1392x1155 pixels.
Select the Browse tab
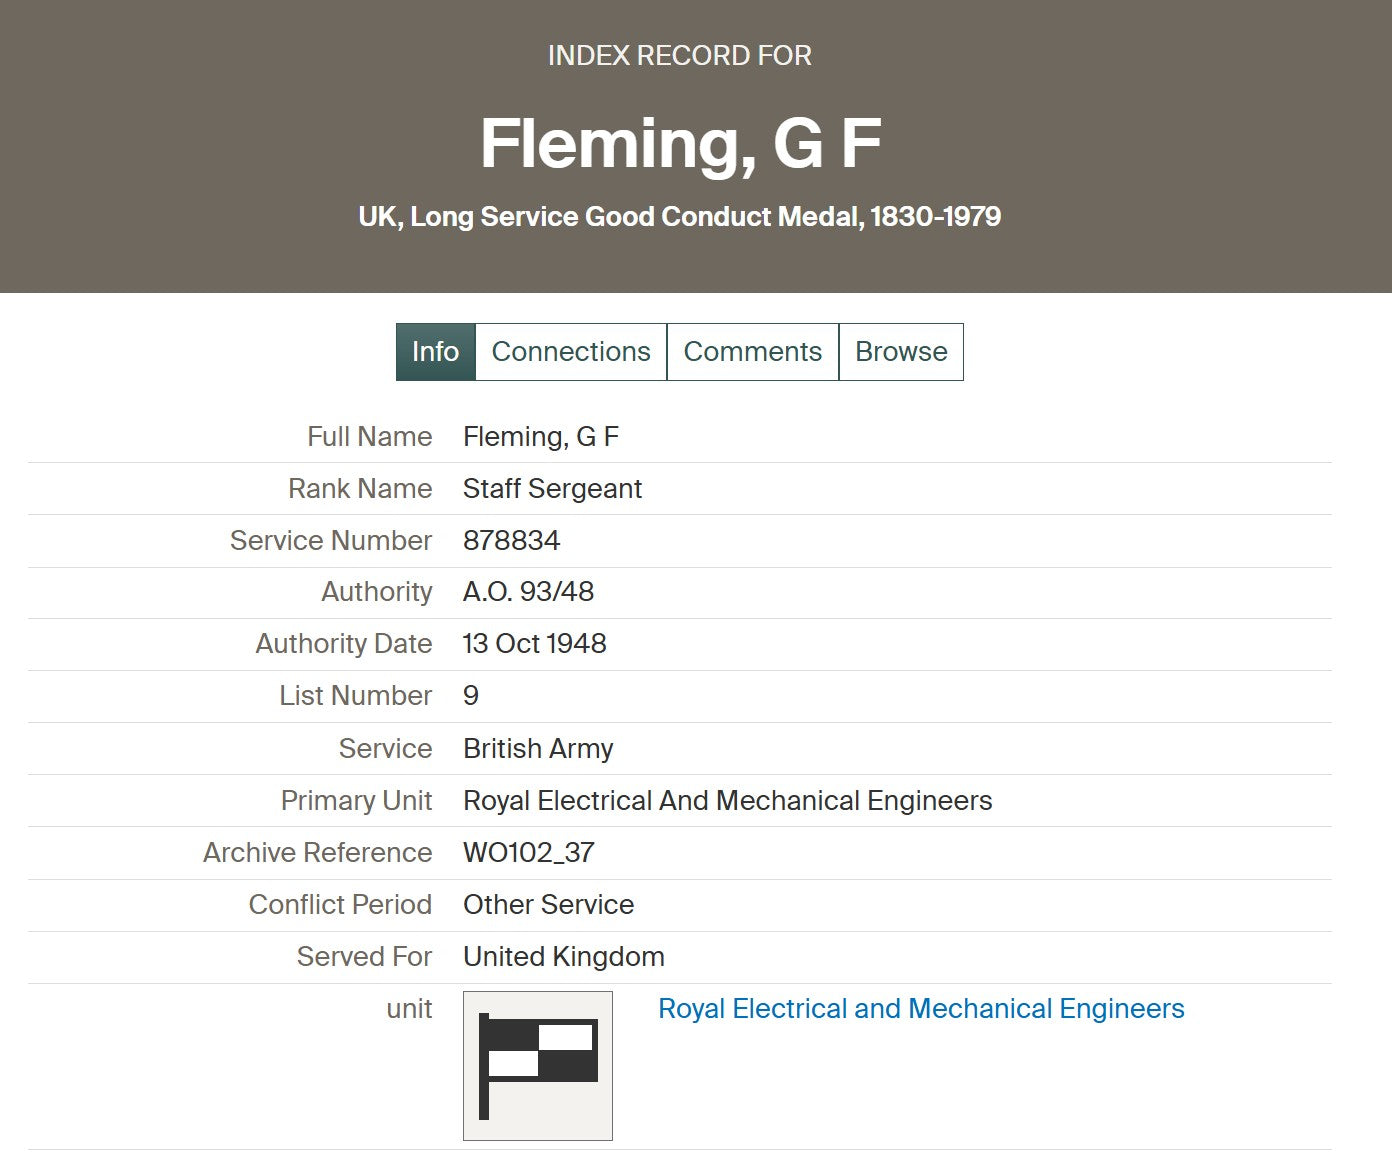[x=901, y=352]
